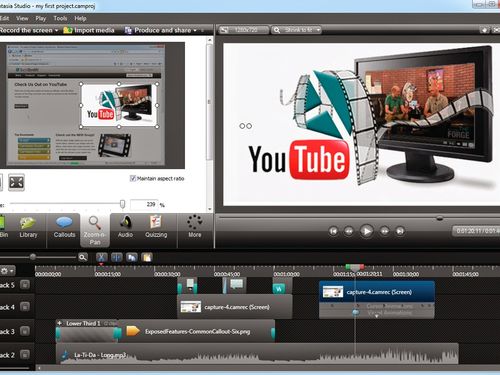Click the Paste clipboard icon above timeline
The width and height of the screenshot is (500, 375).
pos(147,257)
